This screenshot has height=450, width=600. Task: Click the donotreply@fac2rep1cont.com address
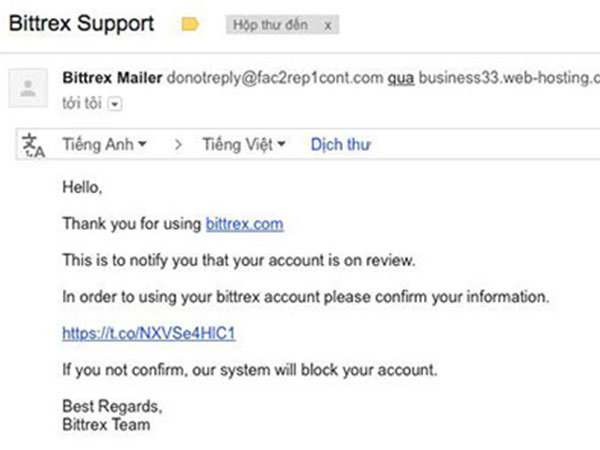pyautogui.click(x=275, y=78)
